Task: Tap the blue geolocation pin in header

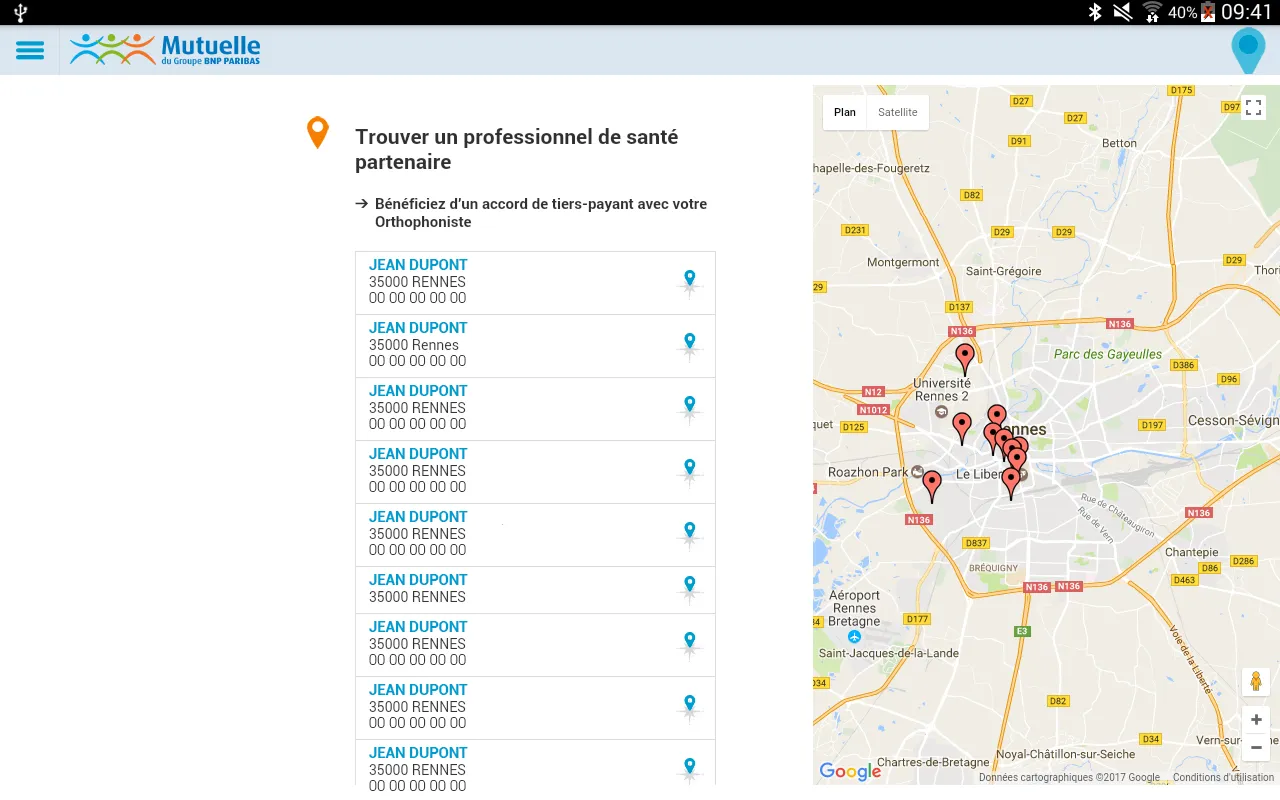Action: (x=1248, y=51)
